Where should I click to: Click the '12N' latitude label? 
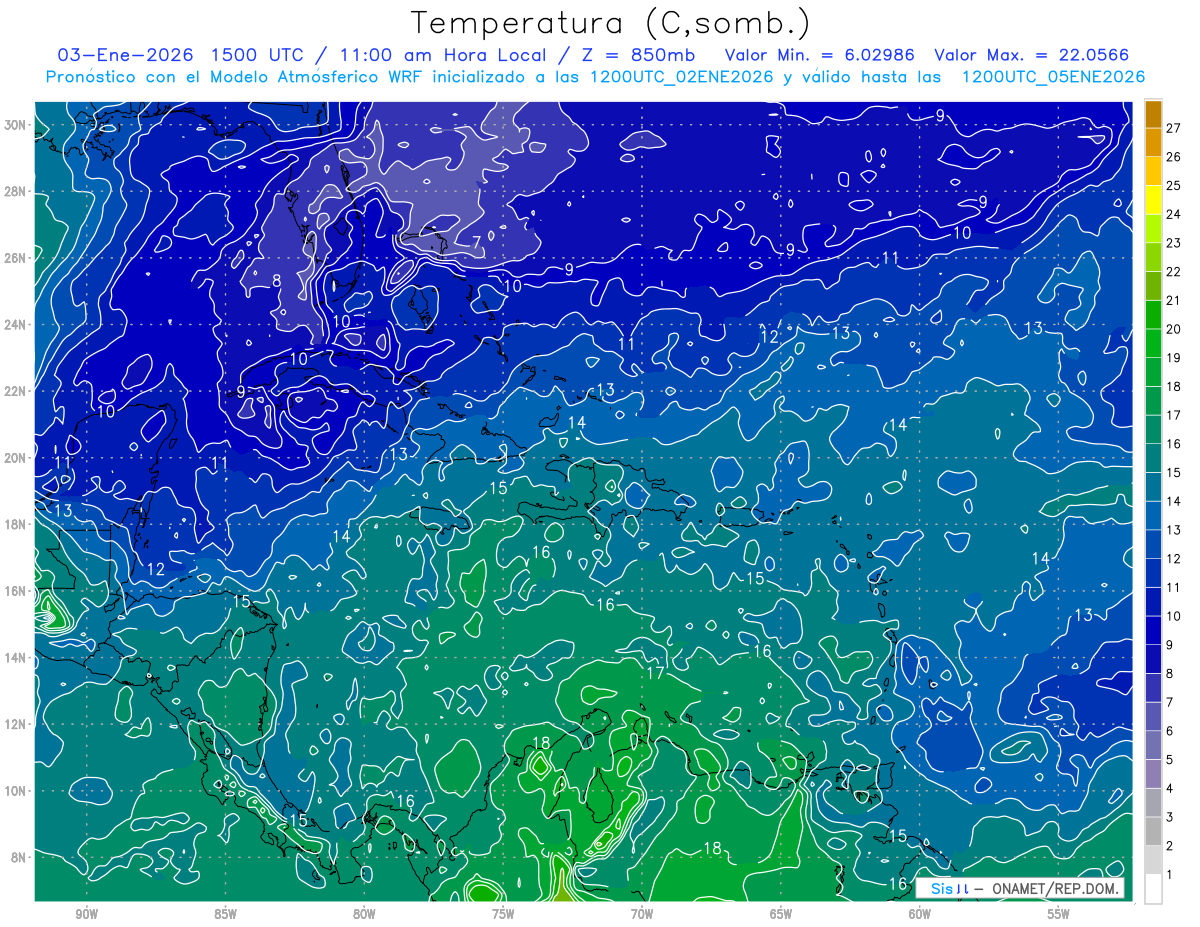pyautogui.click(x=16, y=724)
